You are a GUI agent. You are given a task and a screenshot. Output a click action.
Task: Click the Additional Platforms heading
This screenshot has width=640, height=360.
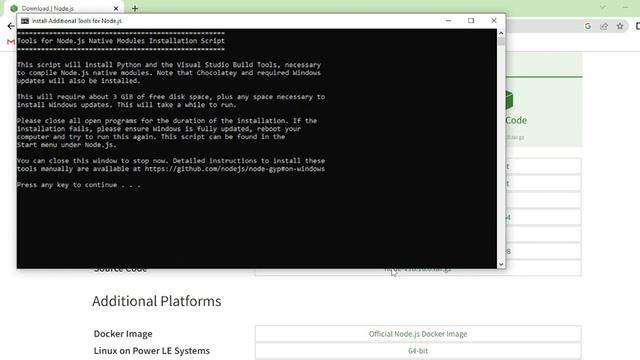pos(157,301)
